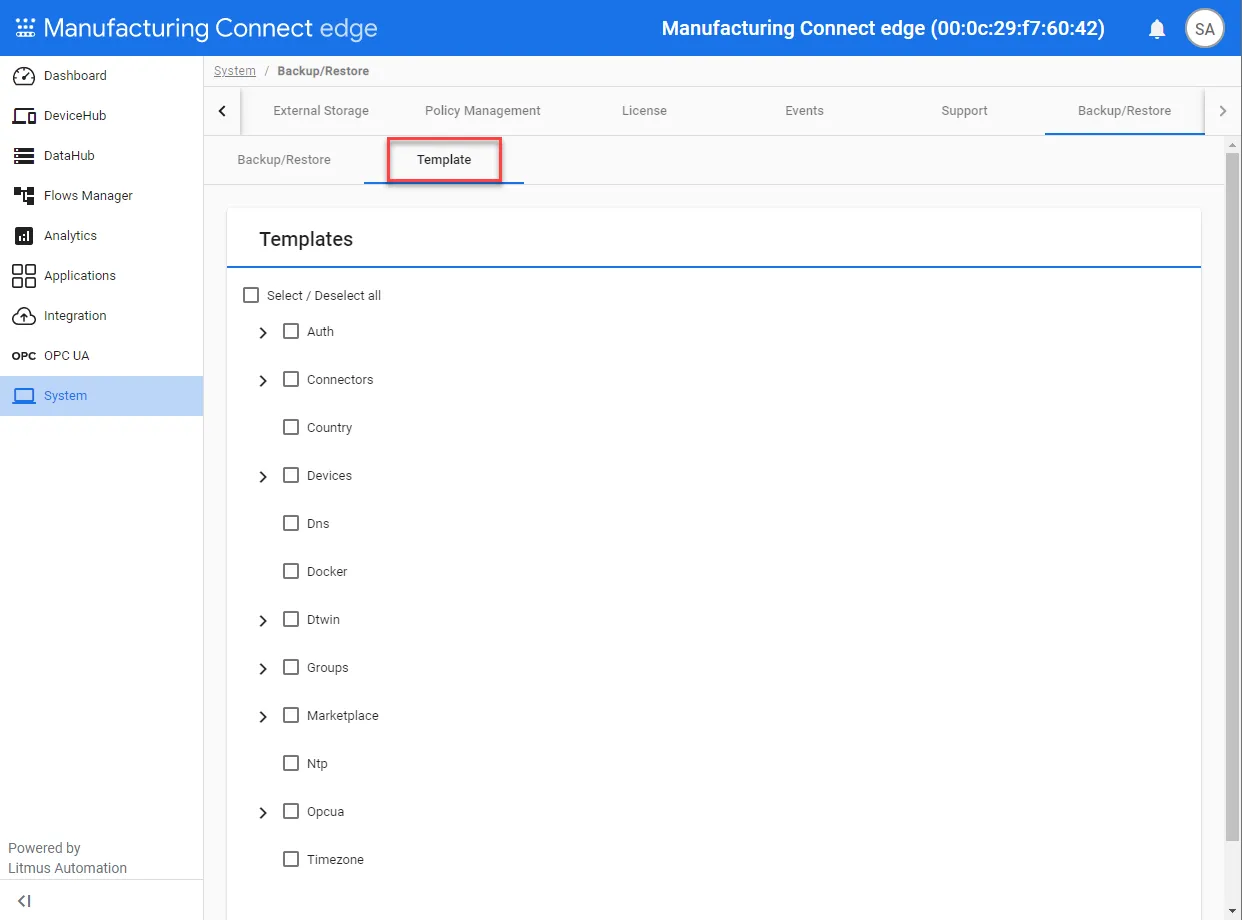
Task: Select the DataHub storage icon
Action: (x=24, y=156)
